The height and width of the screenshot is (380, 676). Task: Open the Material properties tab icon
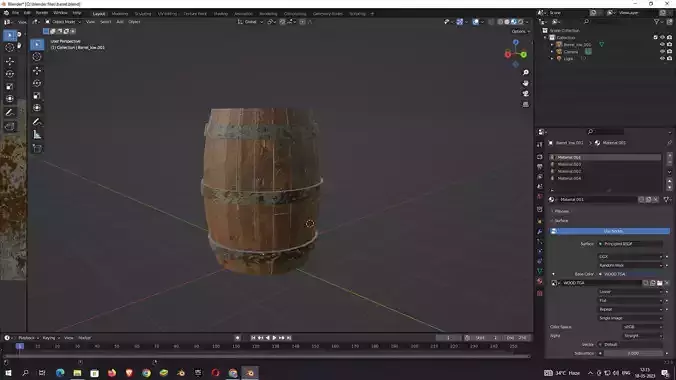click(540, 281)
